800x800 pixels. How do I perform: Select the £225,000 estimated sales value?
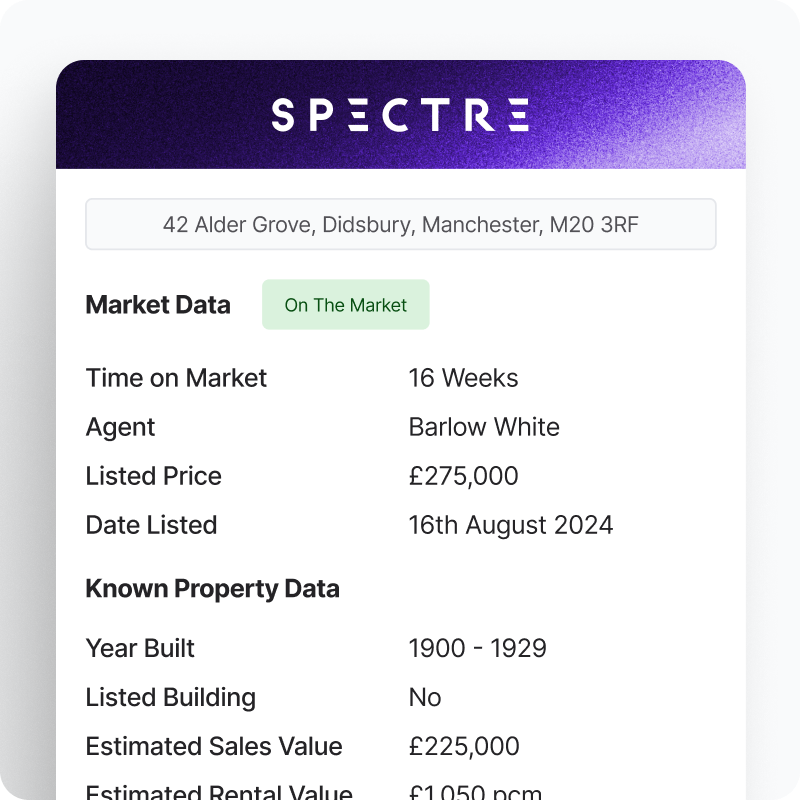pos(464,746)
